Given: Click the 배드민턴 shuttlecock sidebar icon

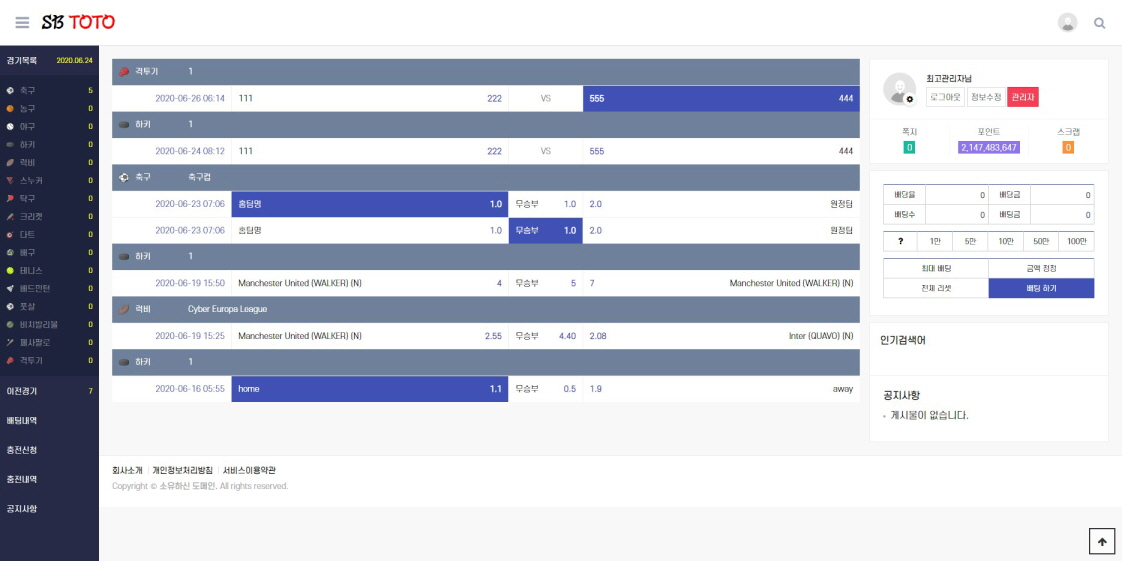Looking at the screenshot, I should pyautogui.click(x=10, y=288).
